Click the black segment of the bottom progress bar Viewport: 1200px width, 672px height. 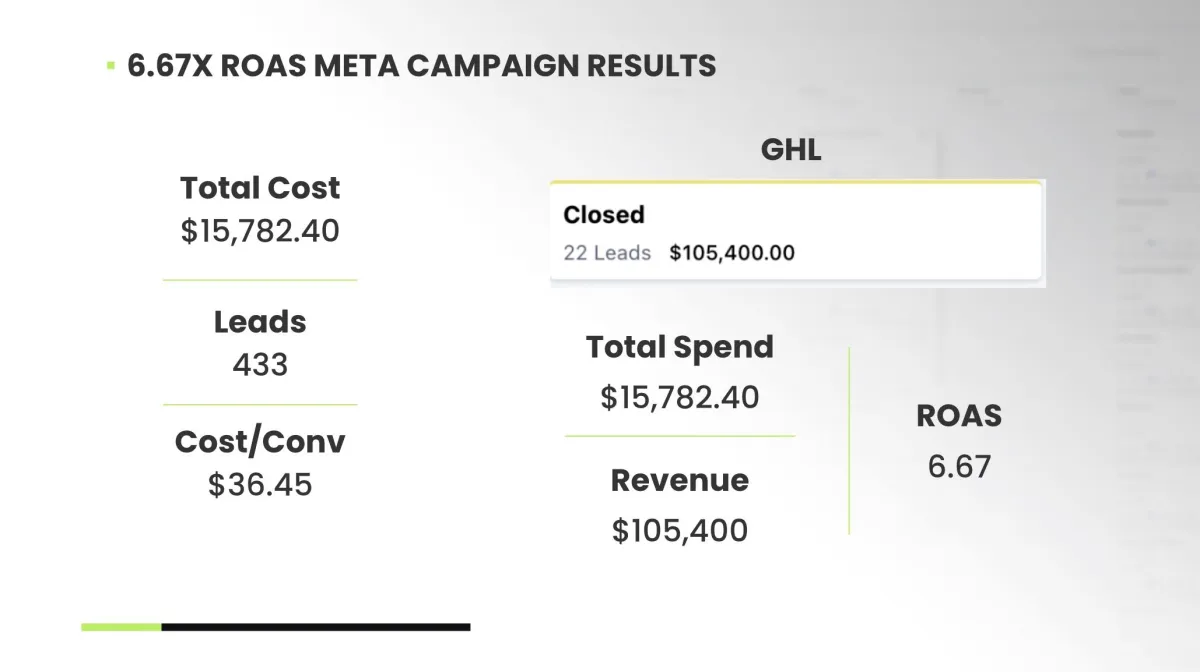tap(316, 627)
